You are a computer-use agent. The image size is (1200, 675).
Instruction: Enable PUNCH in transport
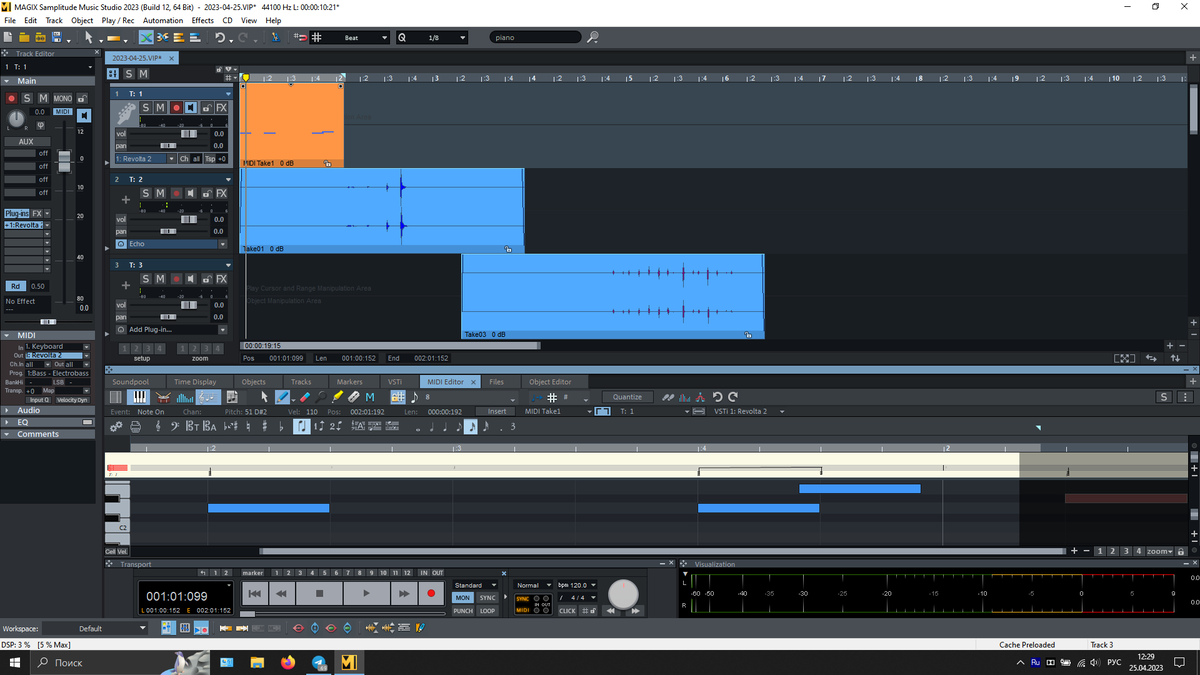coord(463,611)
